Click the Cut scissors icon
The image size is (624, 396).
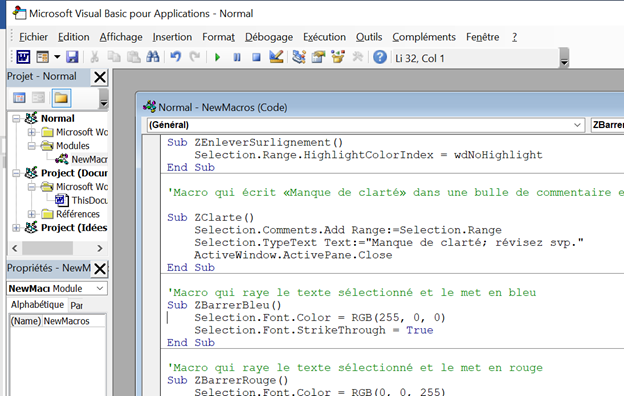94,57
